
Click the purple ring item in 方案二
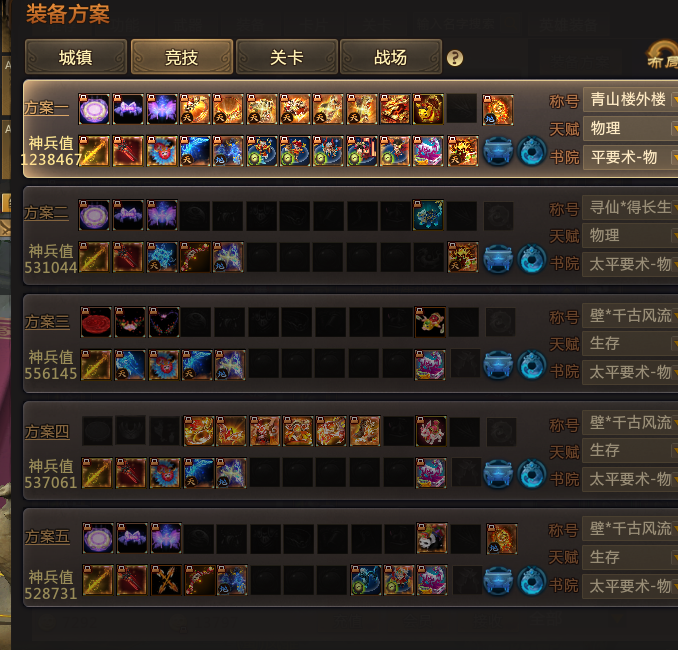pos(94,215)
